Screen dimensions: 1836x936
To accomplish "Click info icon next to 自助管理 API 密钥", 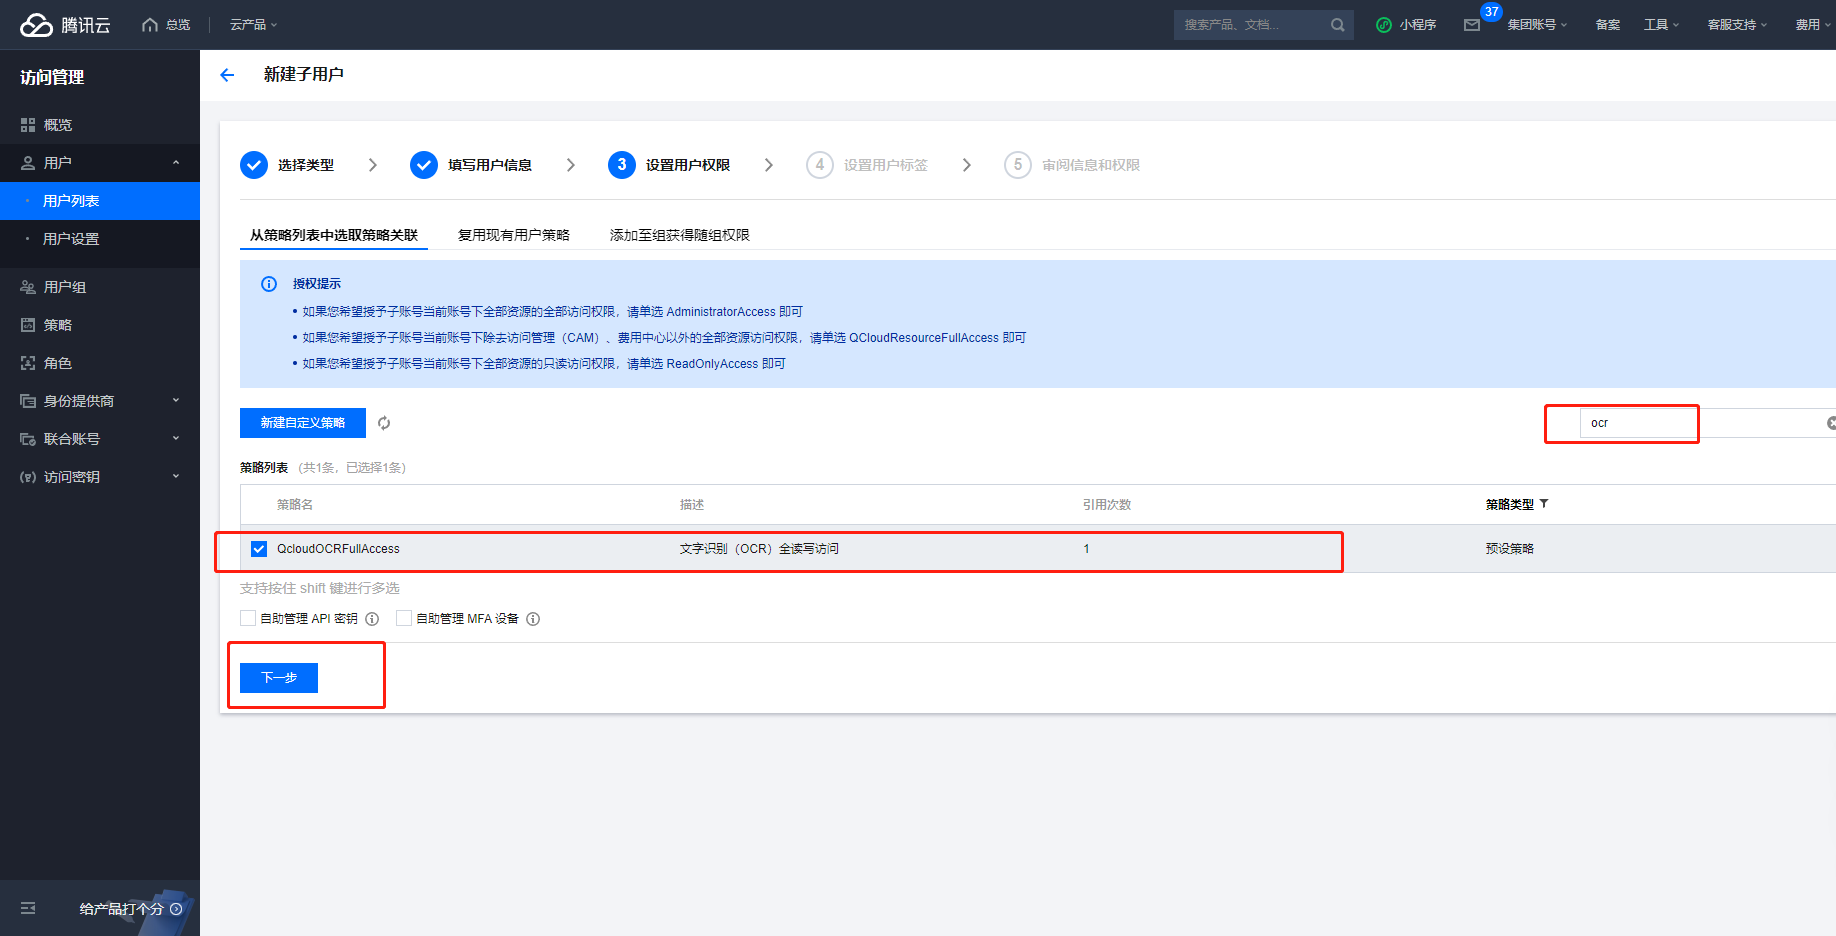I will coord(372,619).
